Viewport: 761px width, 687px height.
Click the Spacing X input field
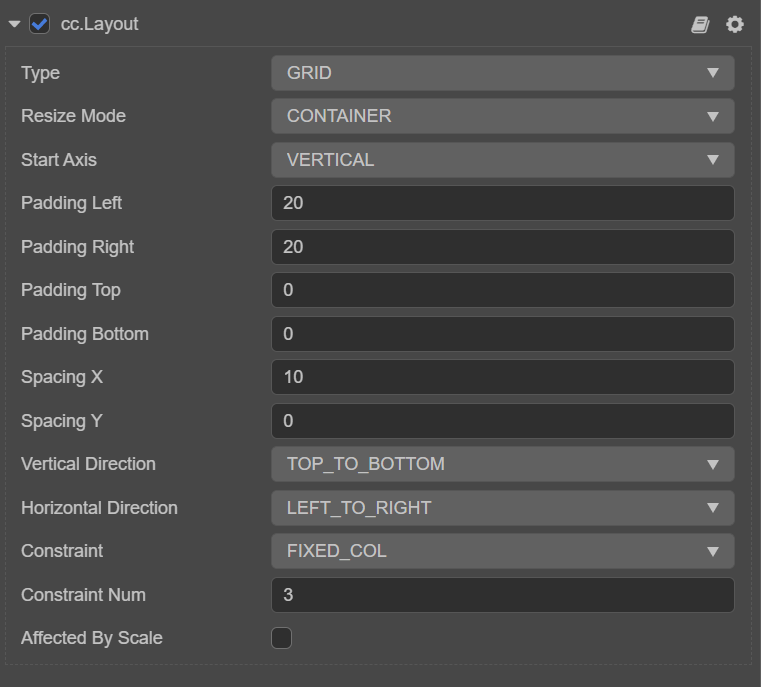click(502, 377)
